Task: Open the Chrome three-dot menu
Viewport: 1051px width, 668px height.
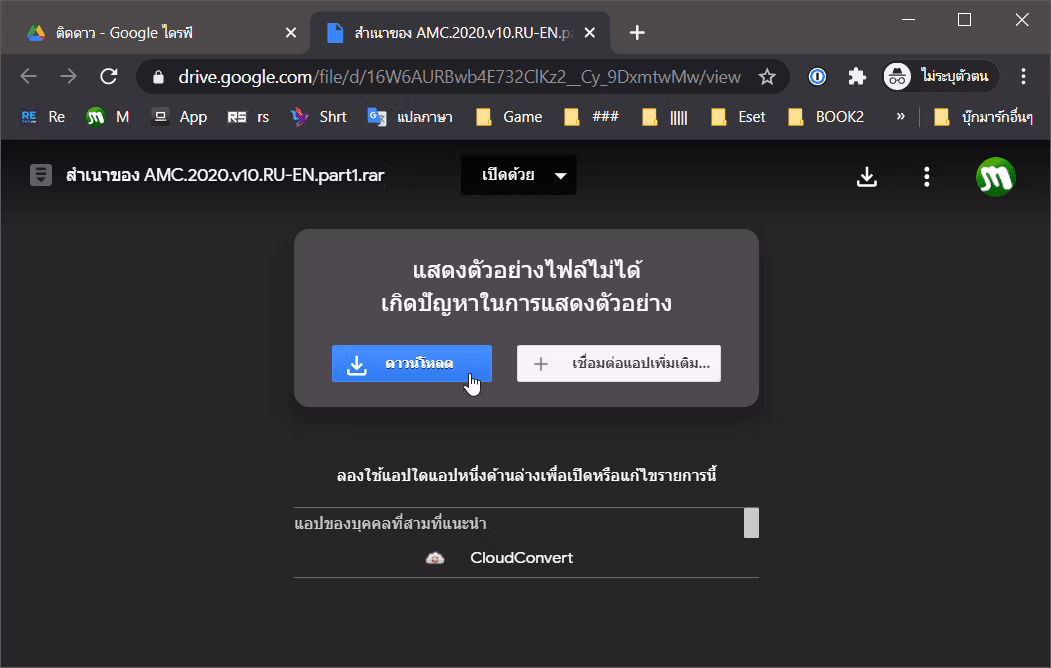Action: coord(1023,76)
